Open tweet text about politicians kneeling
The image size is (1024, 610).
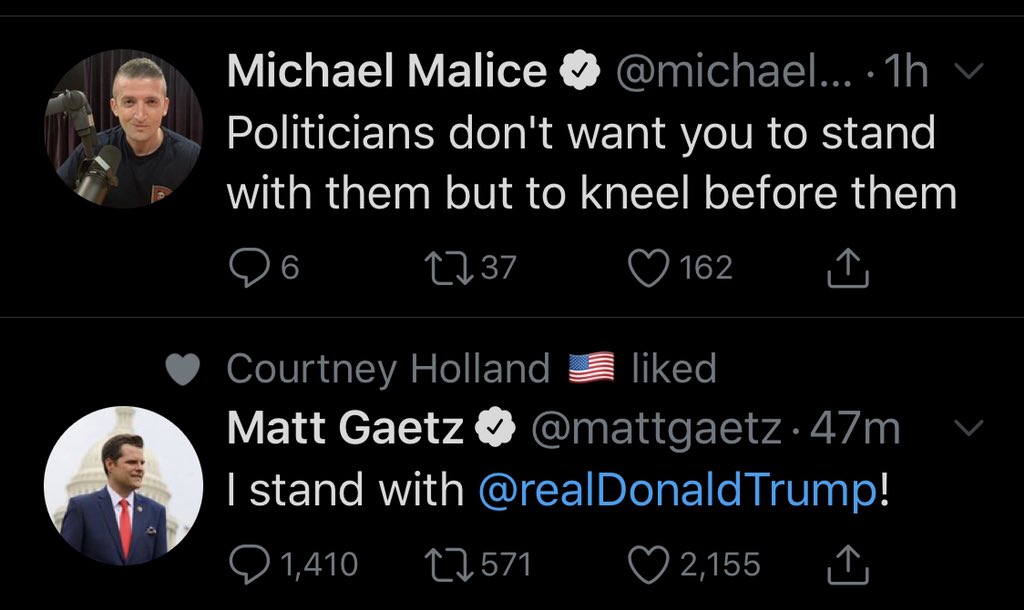coord(590,163)
